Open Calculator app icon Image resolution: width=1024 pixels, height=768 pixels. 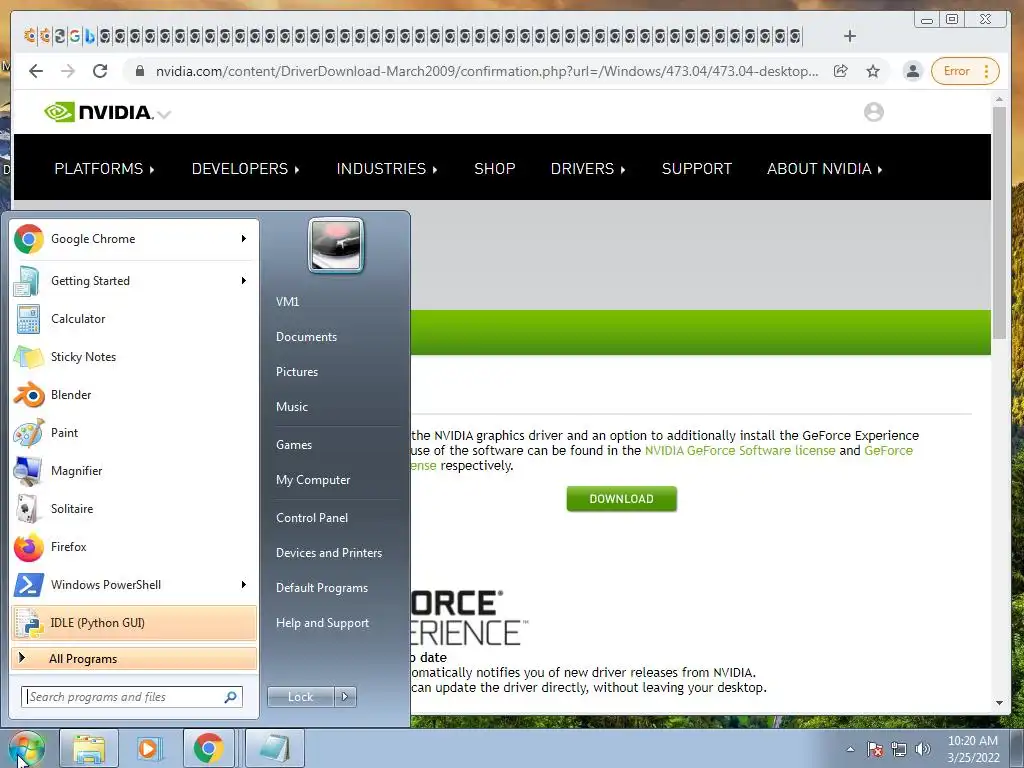[x=29, y=319]
